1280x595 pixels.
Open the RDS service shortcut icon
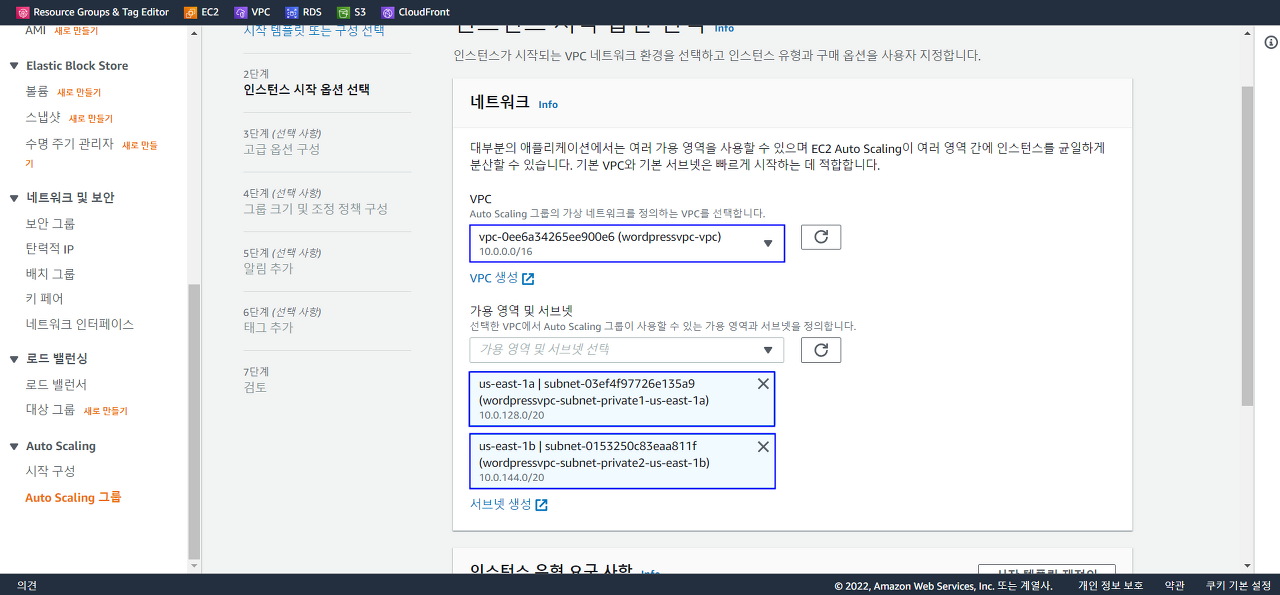coord(291,12)
